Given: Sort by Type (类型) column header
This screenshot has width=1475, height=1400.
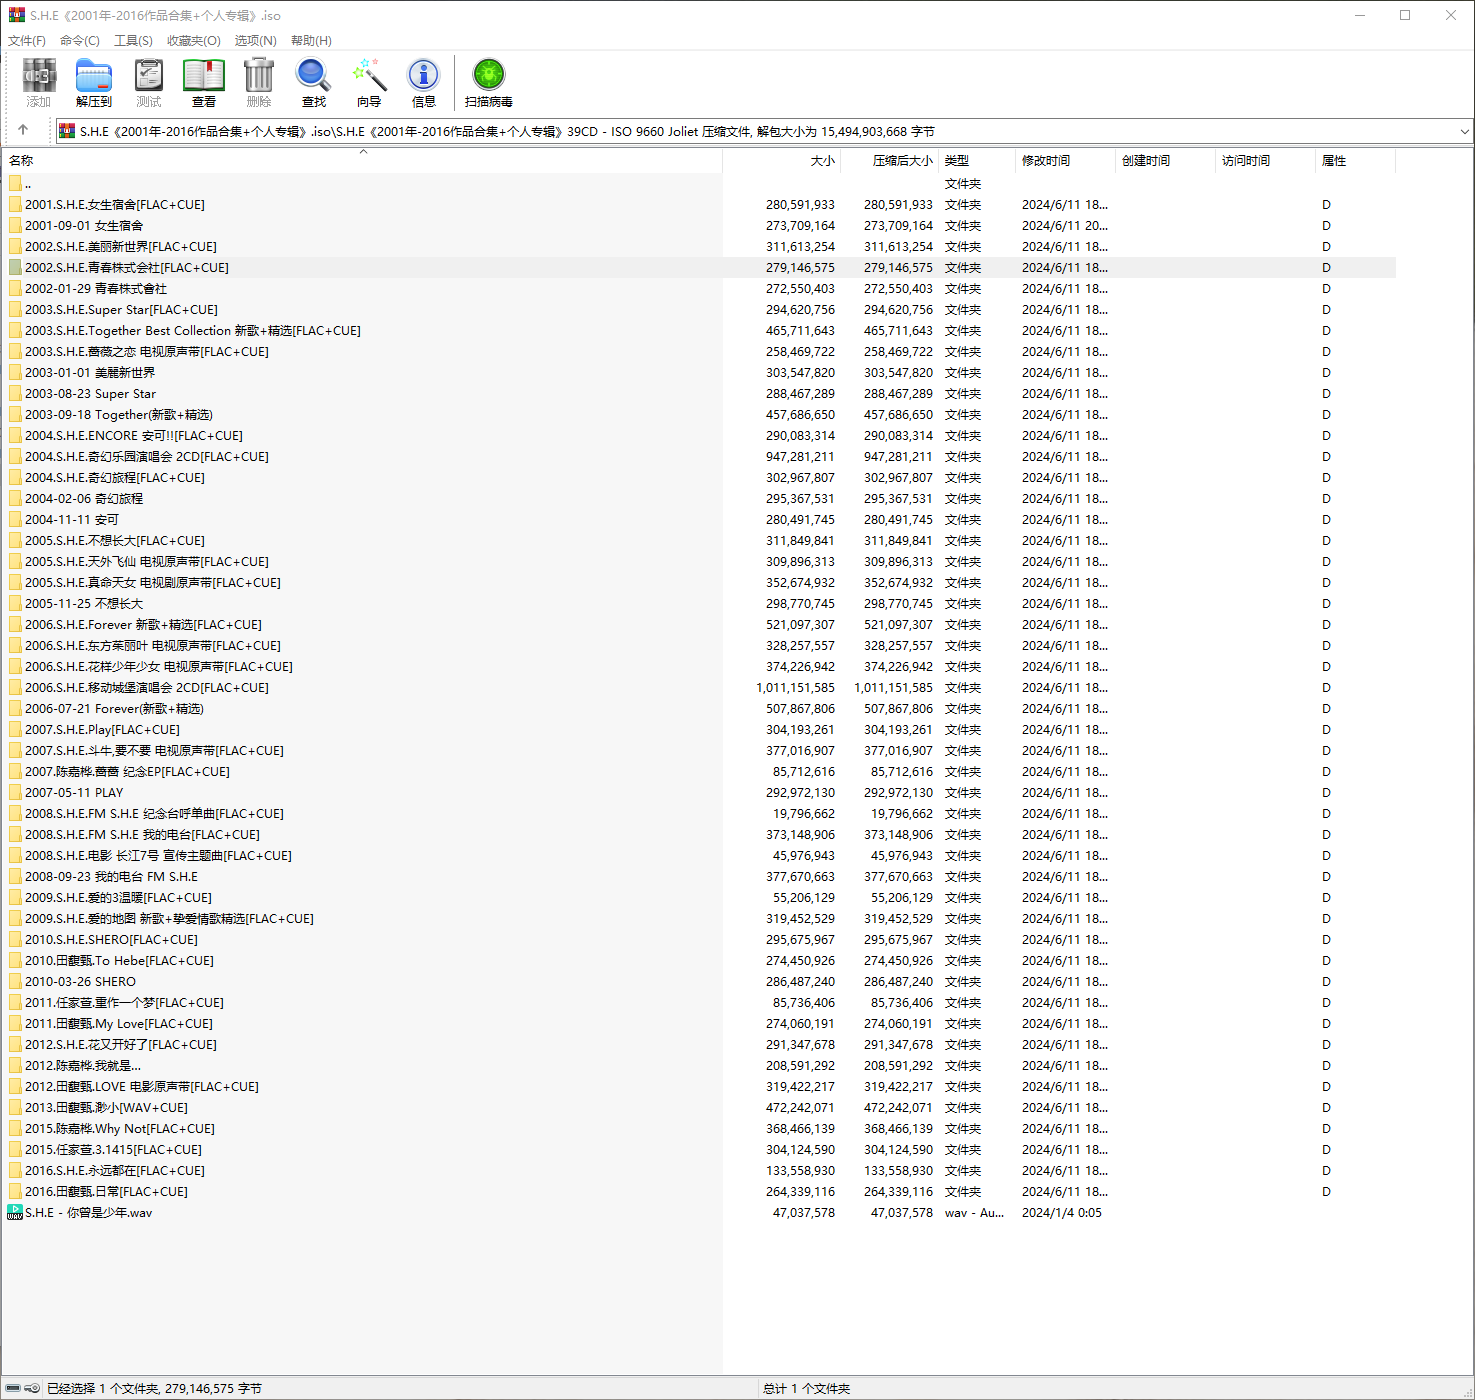Looking at the screenshot, I should pos(977,160).
